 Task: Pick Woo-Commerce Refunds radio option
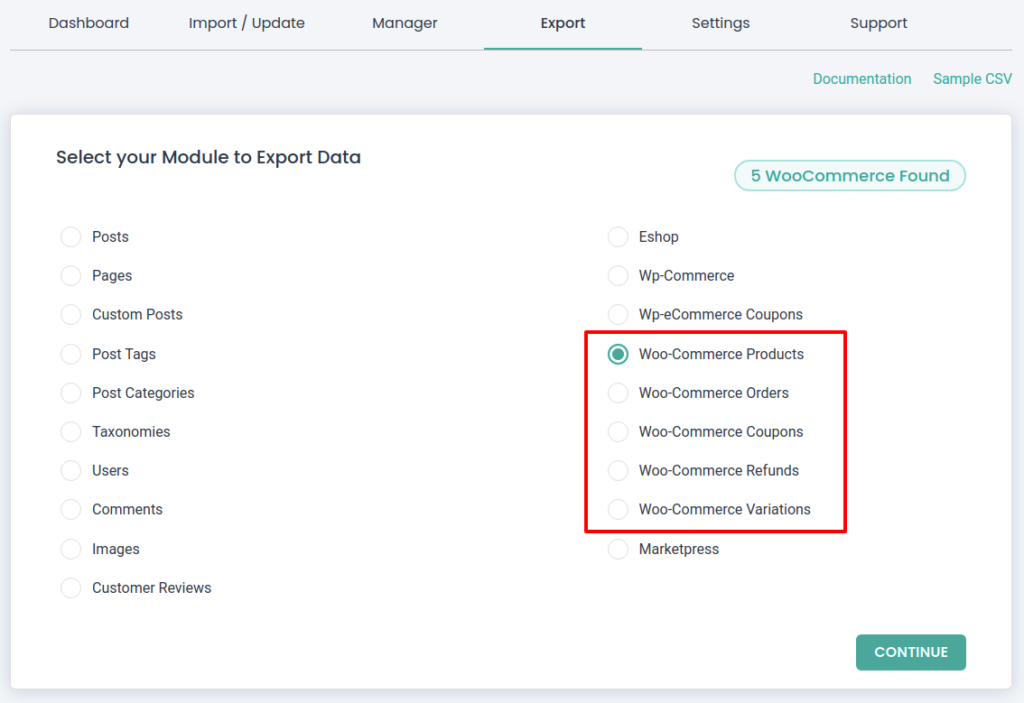pyautogui.click(x=618, y=470)
